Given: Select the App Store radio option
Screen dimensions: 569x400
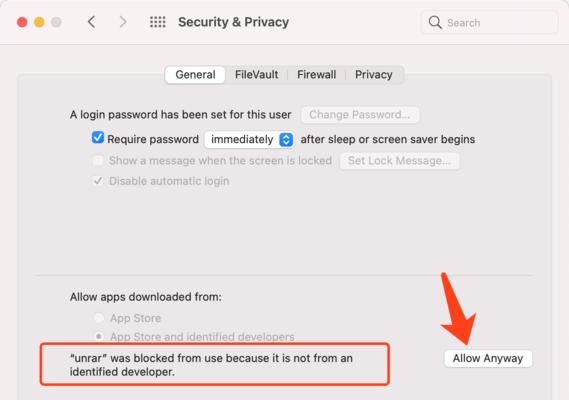Looking at the screenshot, I should coord(99,318).
